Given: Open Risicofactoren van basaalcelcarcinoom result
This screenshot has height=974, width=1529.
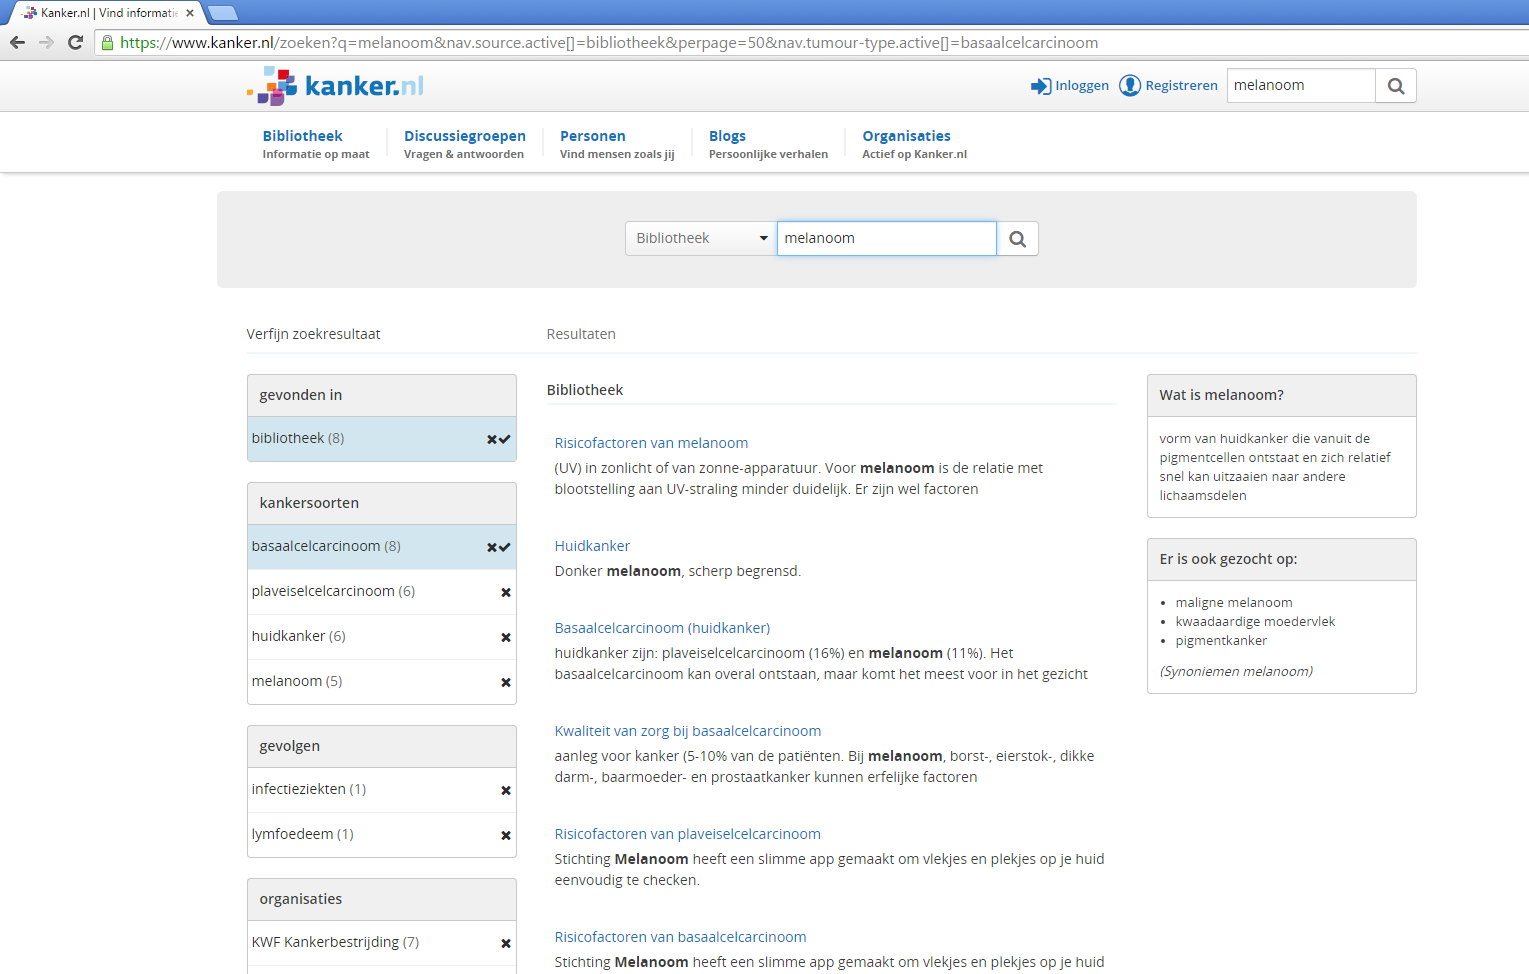Looking at the screenshot, I should [x=680, y=937].
